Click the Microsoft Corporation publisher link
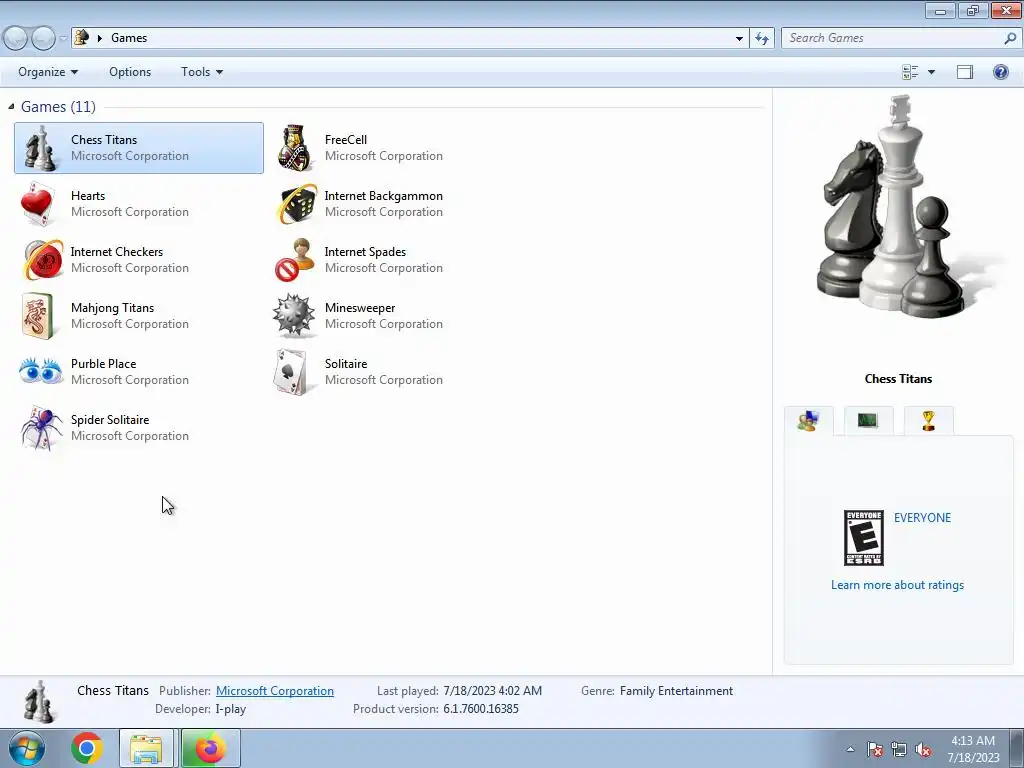1024x768 pixels. tap(275, 690)
